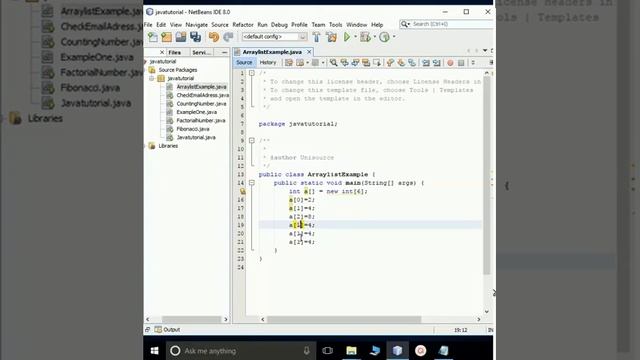Select ExampleOne.java in project tree
Viewport: 640px width, 360px height.
tap(197, 112)
